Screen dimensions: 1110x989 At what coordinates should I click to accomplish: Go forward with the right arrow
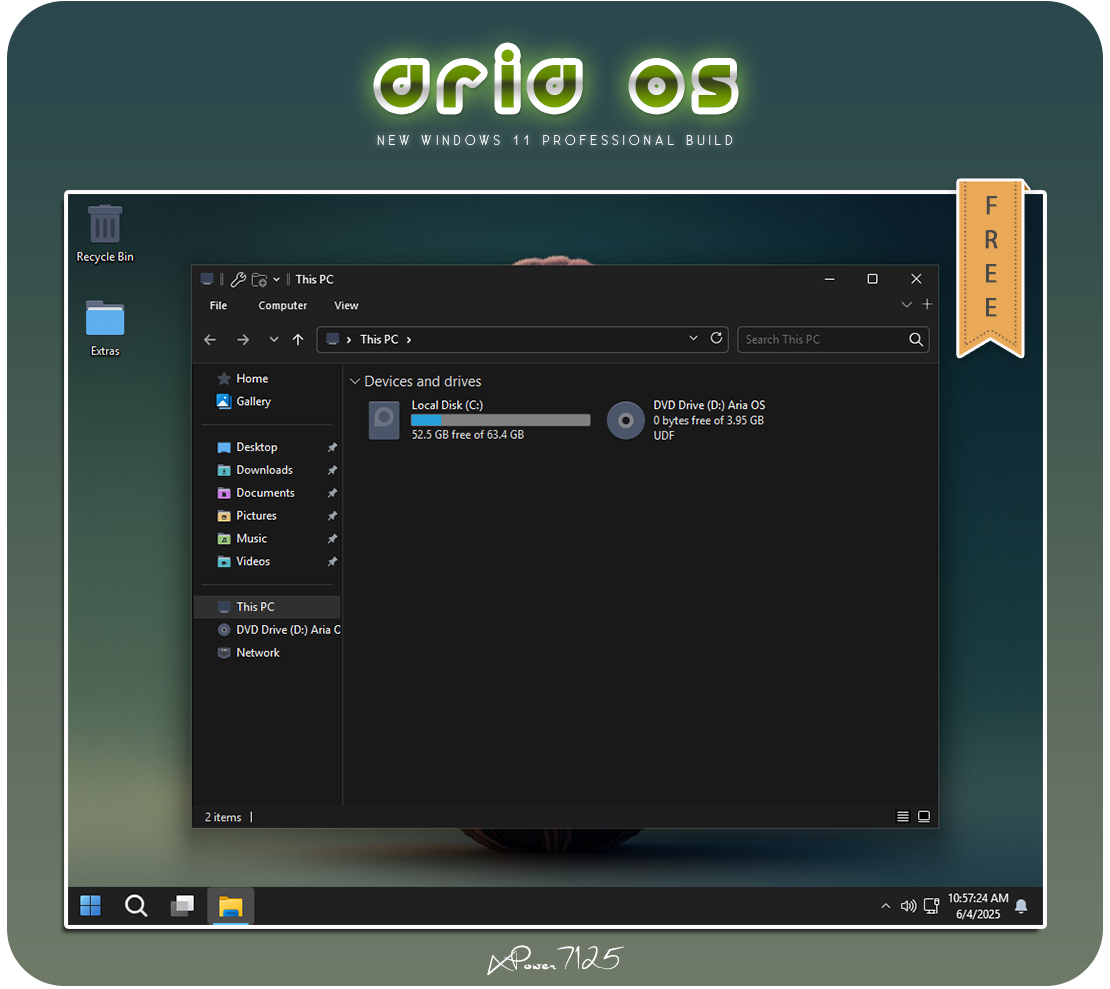coord(243,340)
